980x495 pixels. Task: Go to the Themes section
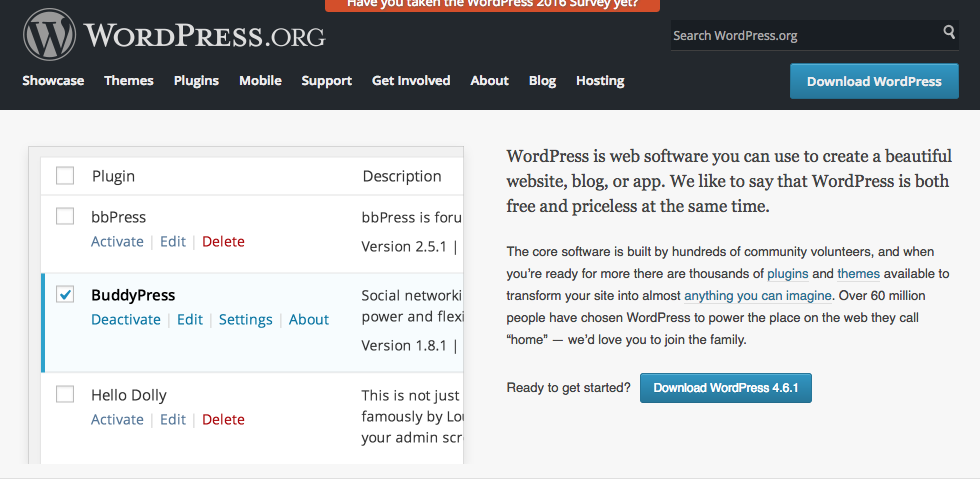click(x=129, y=81)
